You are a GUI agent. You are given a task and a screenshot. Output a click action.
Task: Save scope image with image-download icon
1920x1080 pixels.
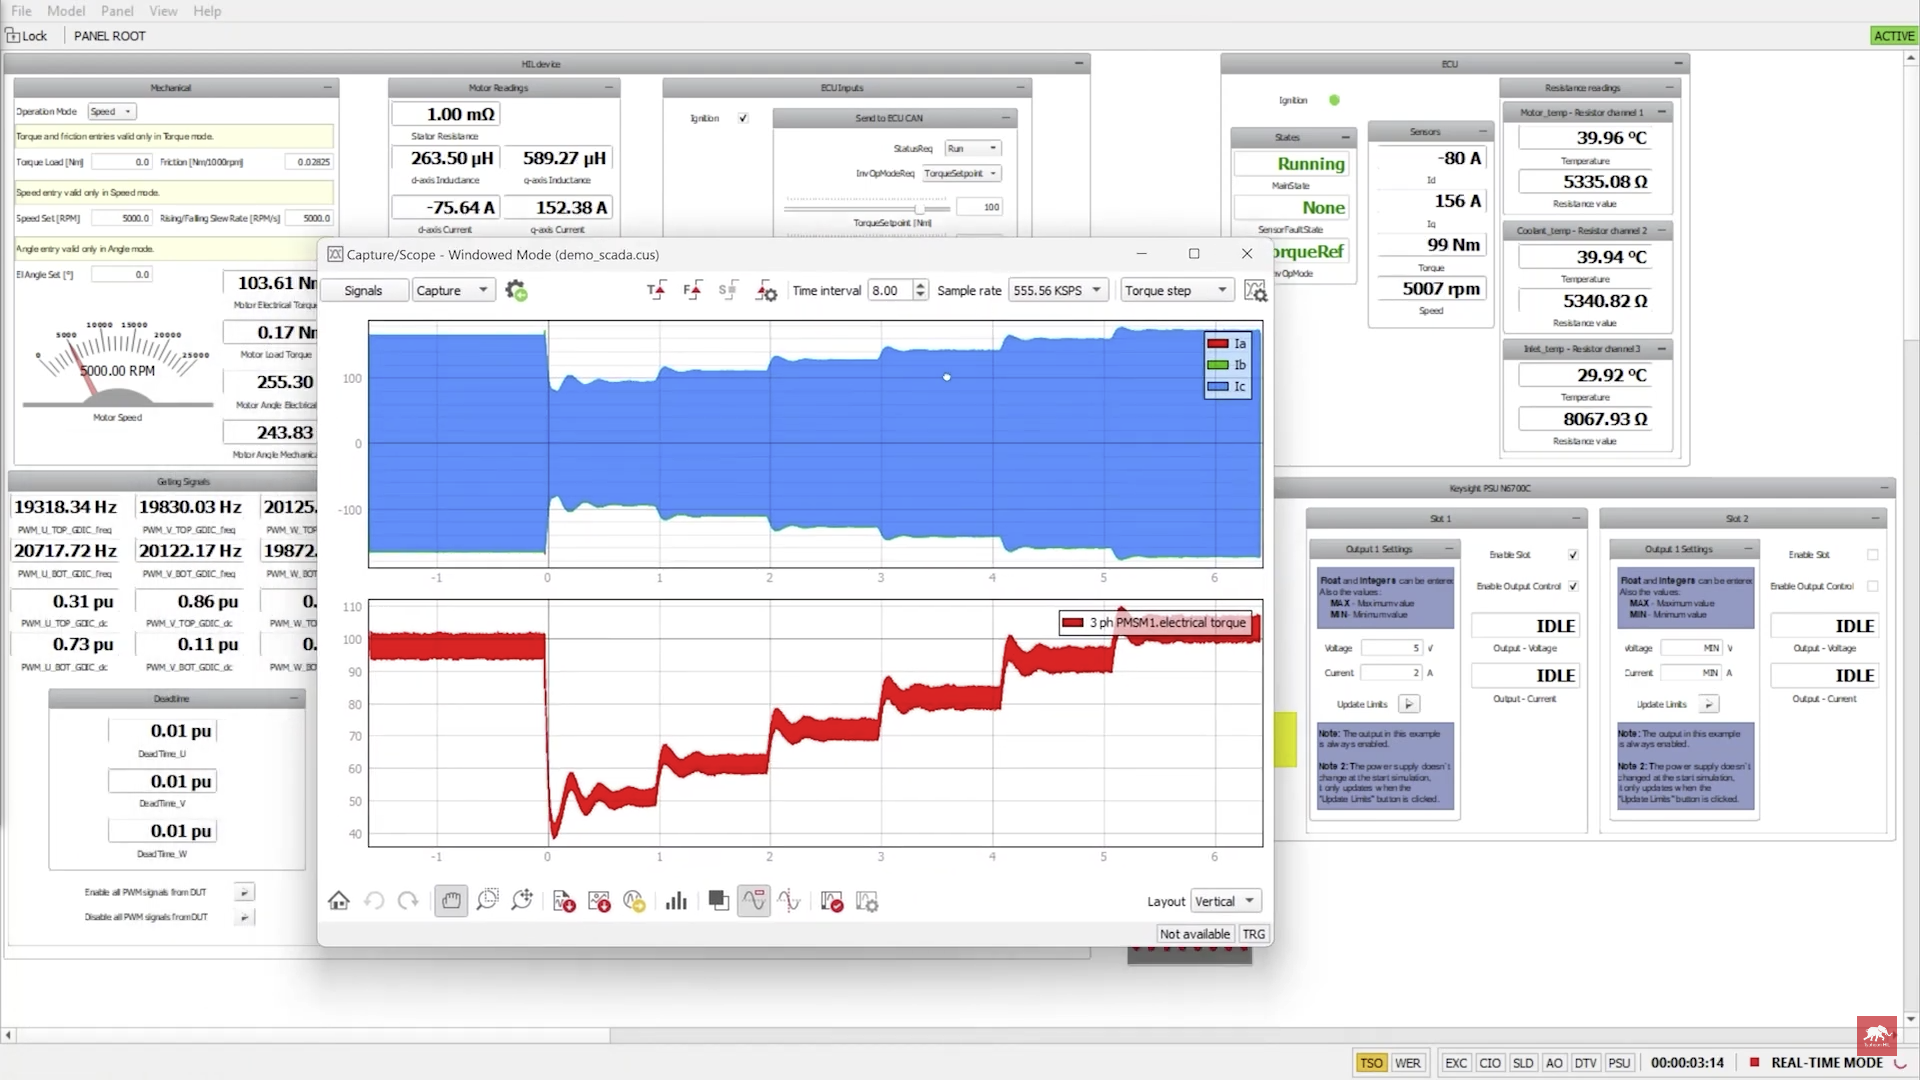click(600, 900)
